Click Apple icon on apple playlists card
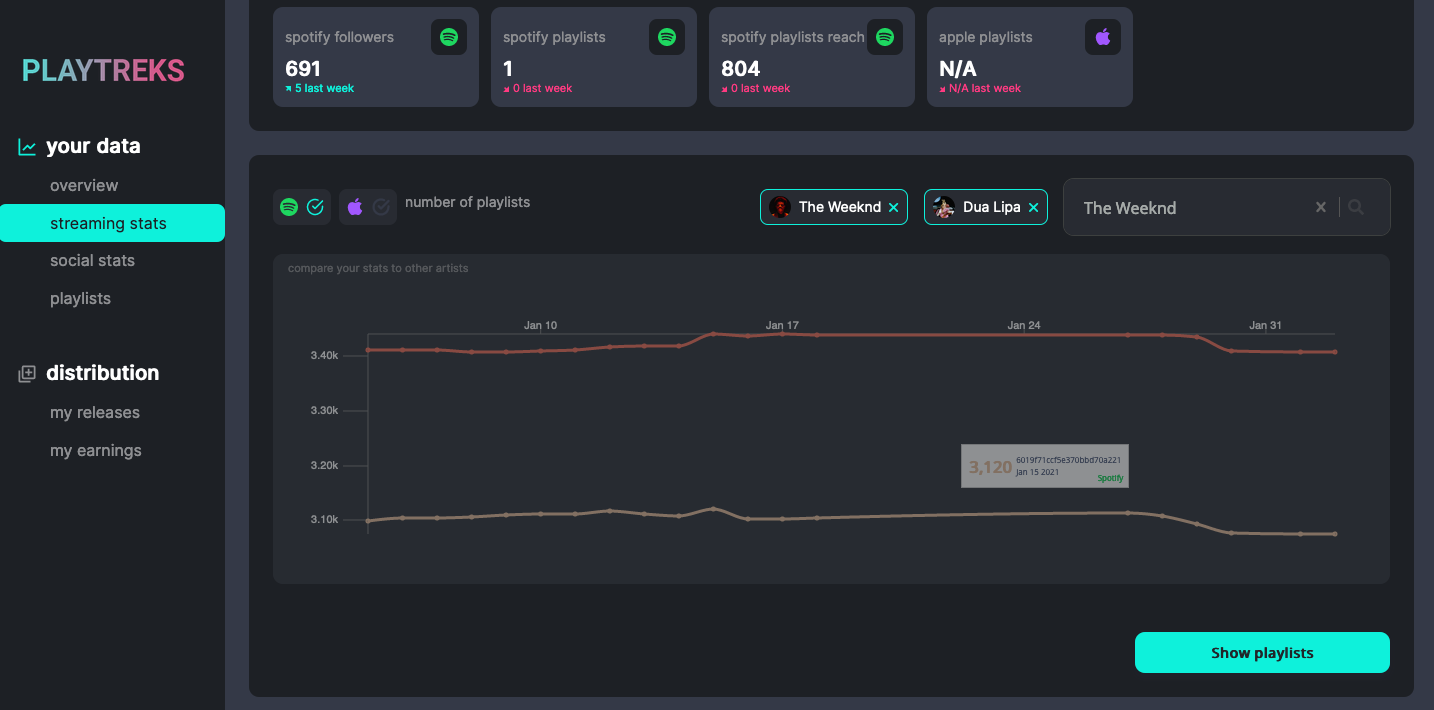The image size is (1434, 710). pos(1102,37)
